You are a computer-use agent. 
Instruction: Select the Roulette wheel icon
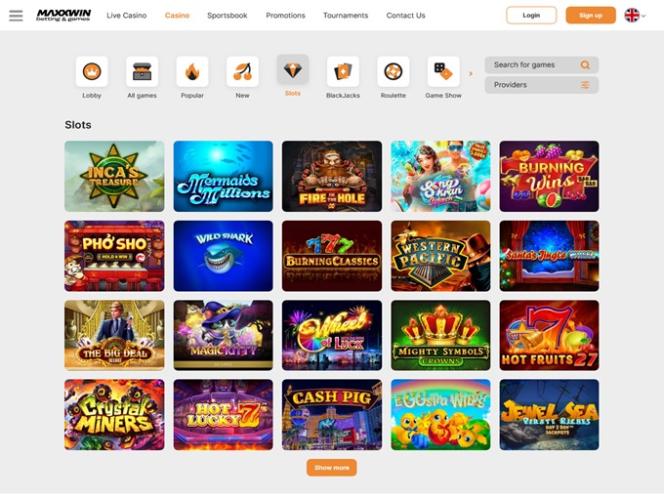393,72
